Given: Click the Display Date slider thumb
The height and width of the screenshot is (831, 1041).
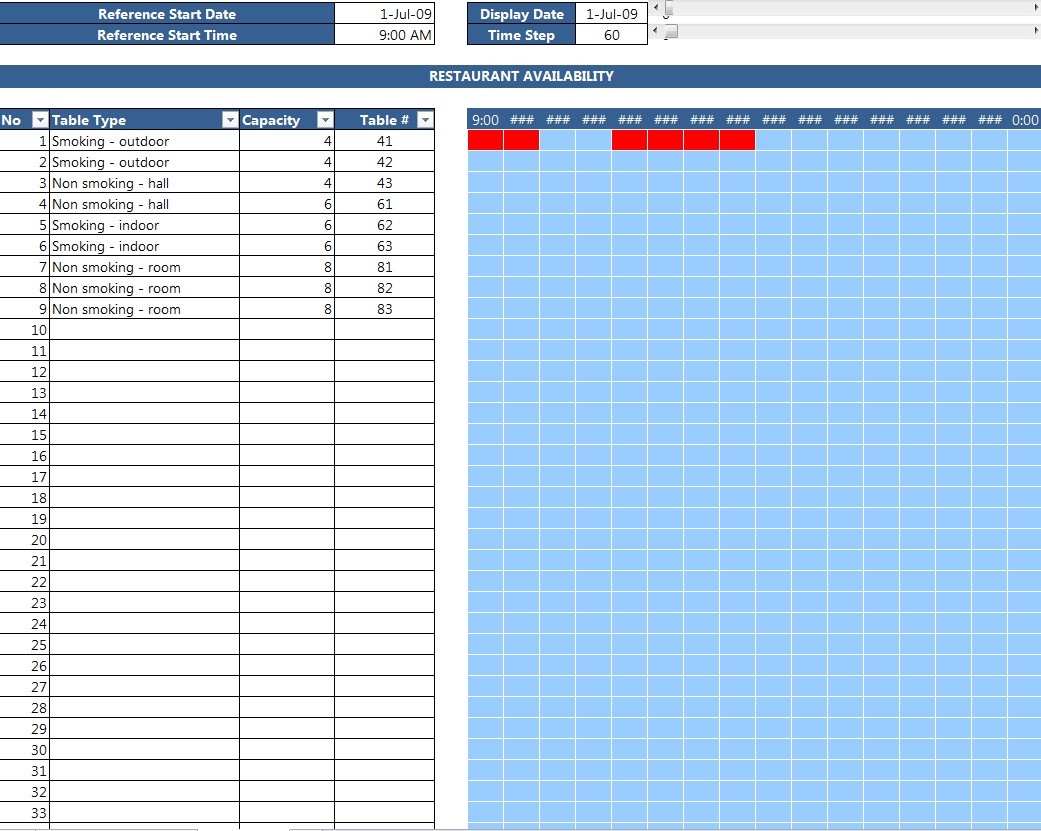Looking at the screenshot, I should (669, 9).
